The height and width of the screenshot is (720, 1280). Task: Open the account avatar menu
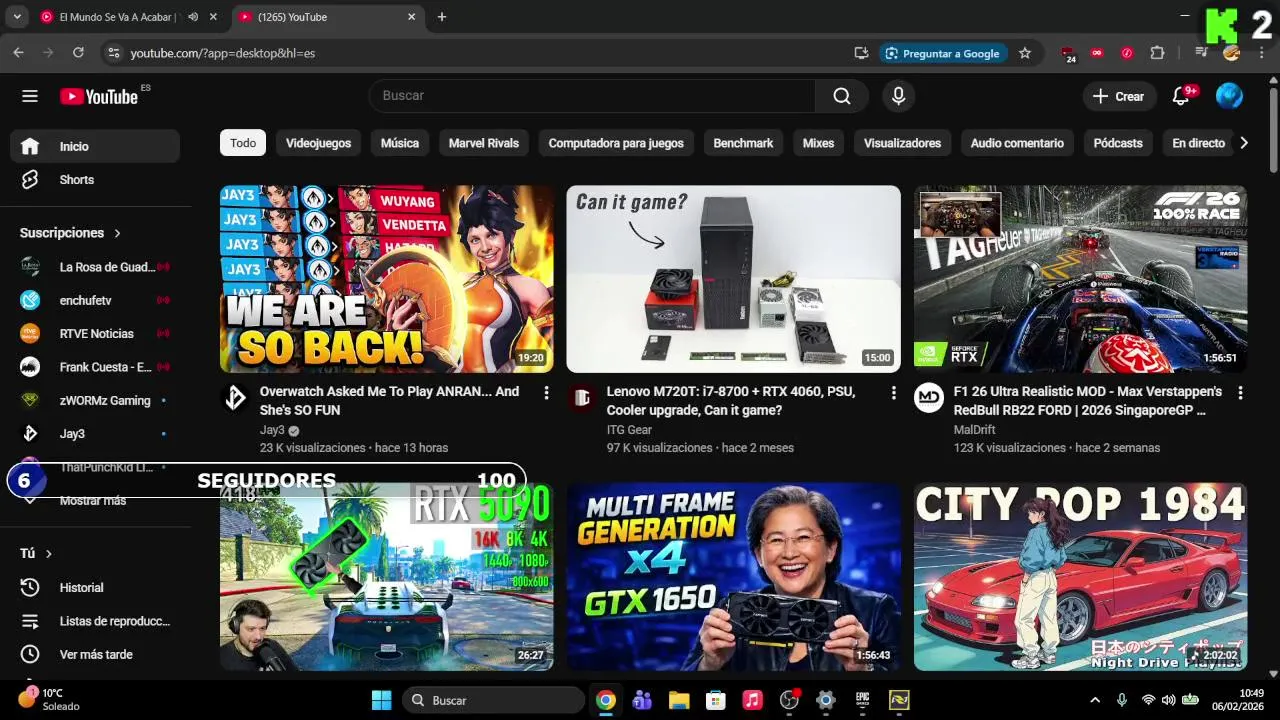point(1229,96)
